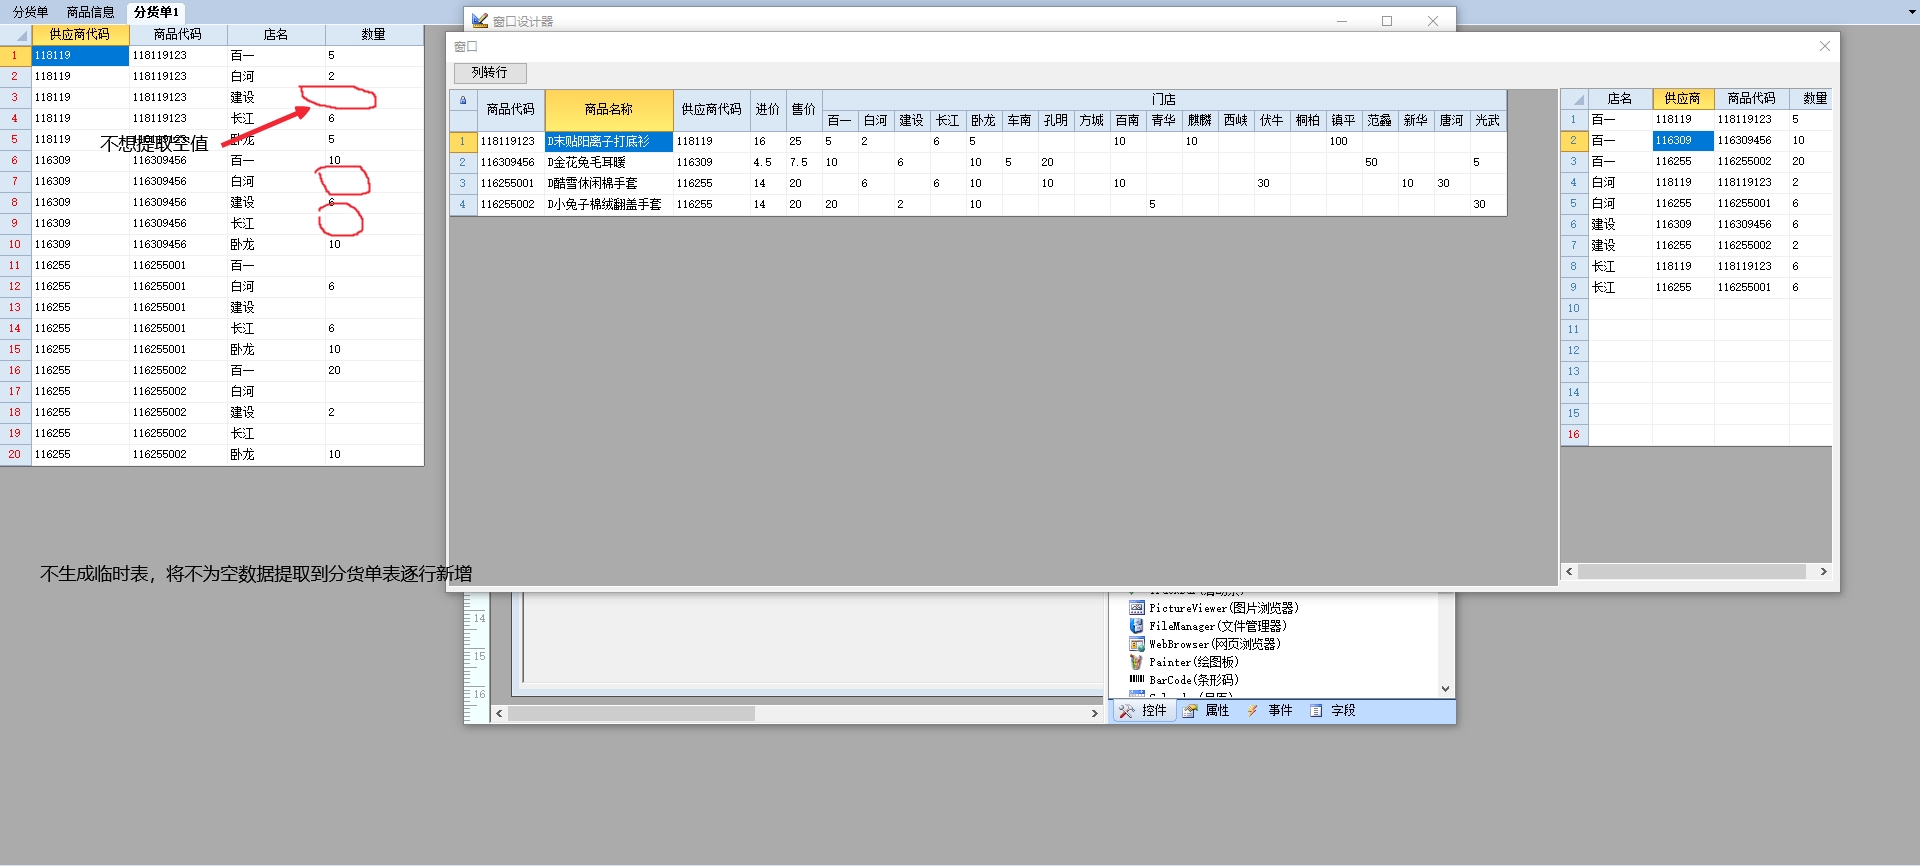Image resolution: width=1920 pixels, height=866 pixels.
Task: Click control list scroll-down arrow
Action: (1445, 689)
